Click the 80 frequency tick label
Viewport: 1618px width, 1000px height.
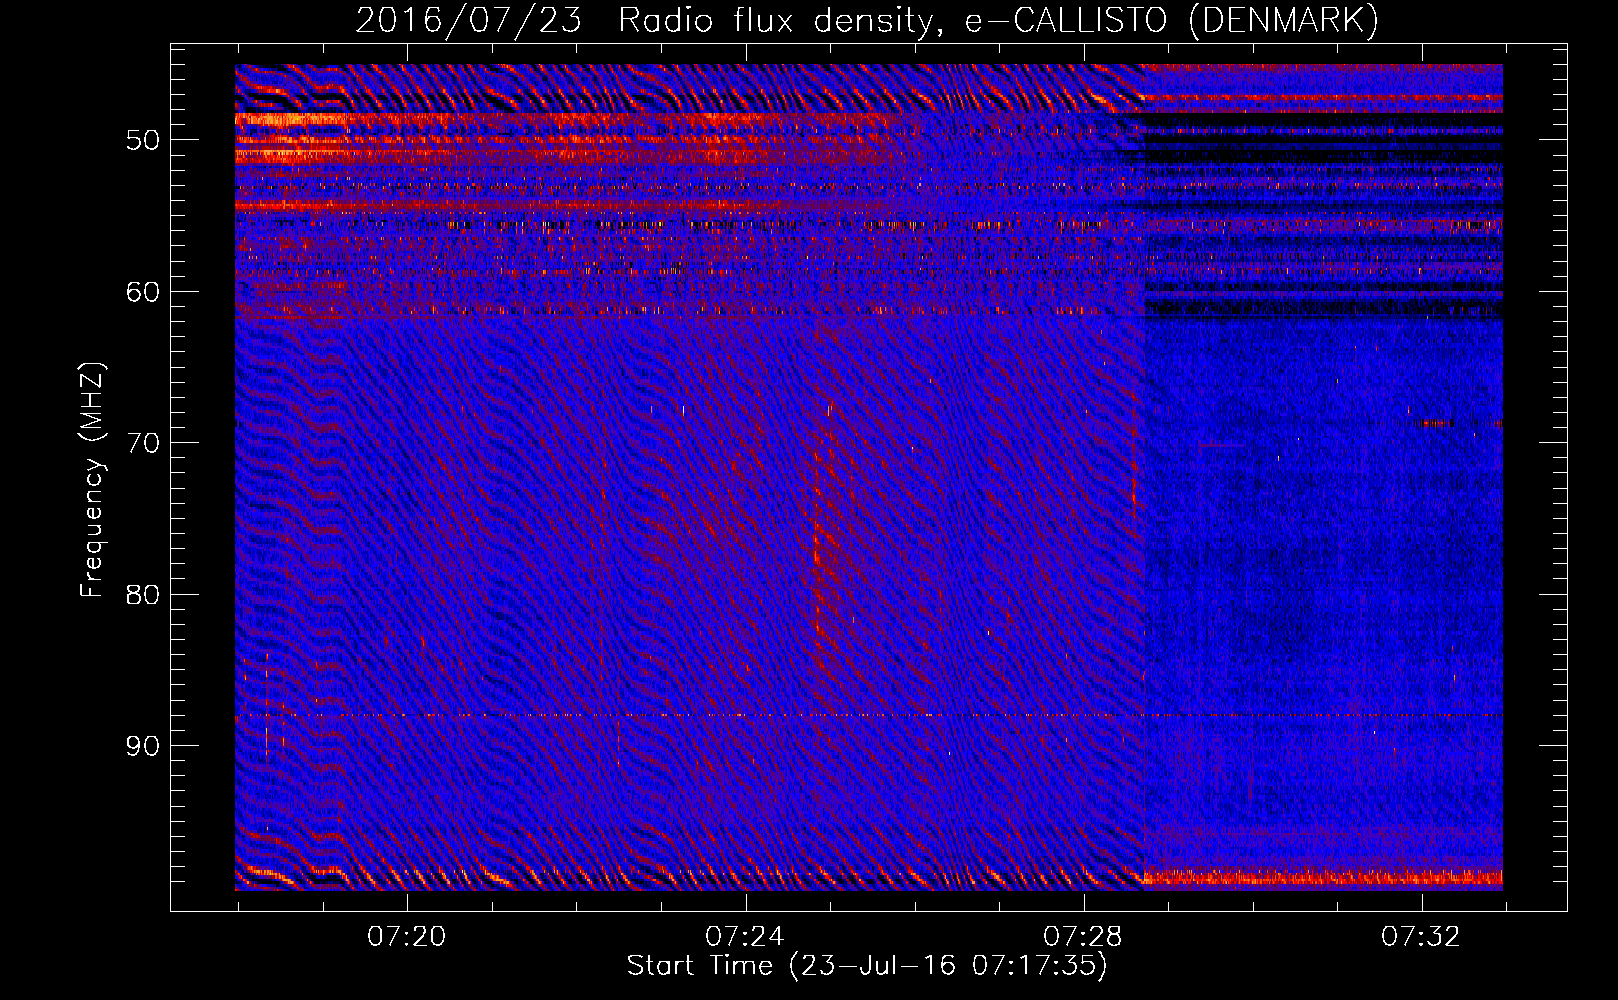[x=143, y=595]
